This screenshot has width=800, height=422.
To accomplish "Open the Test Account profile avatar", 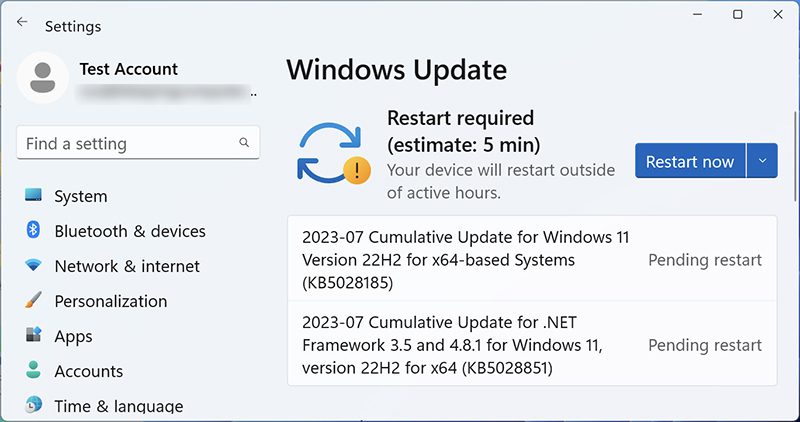I will coord(43,78).
